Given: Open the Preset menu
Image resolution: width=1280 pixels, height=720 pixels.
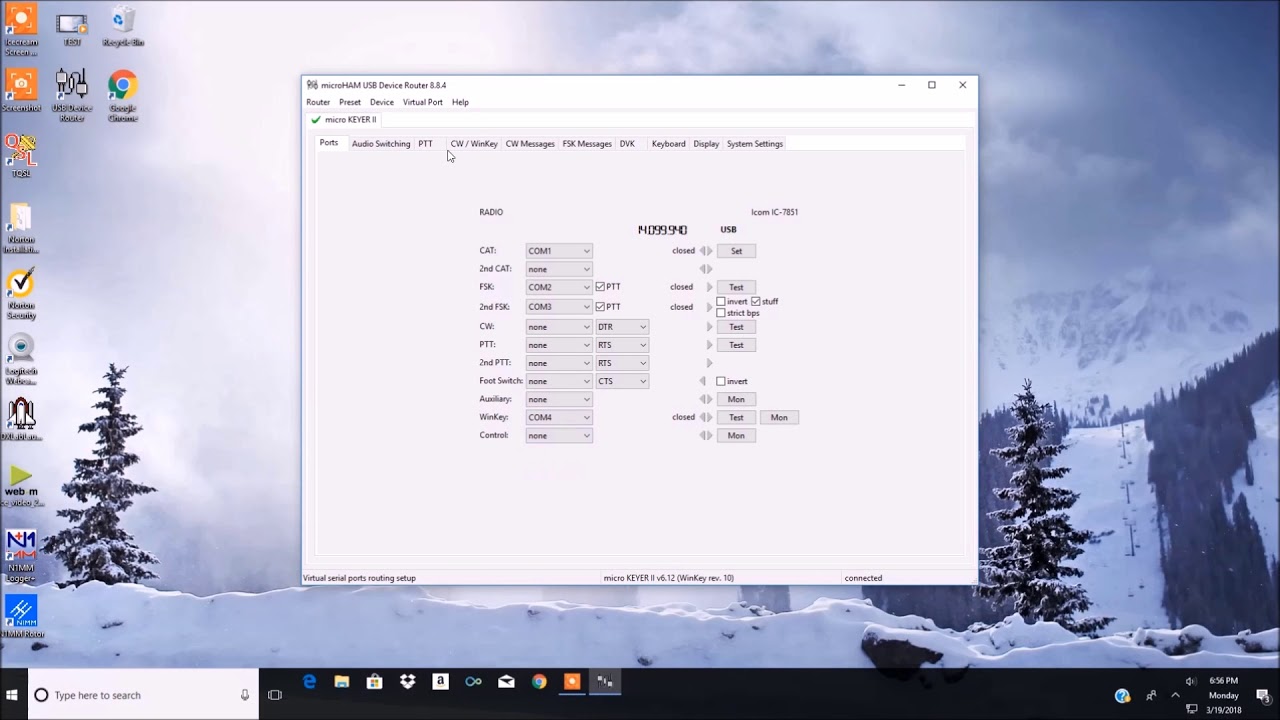Looking at the screenshot, I should (350, 102).
